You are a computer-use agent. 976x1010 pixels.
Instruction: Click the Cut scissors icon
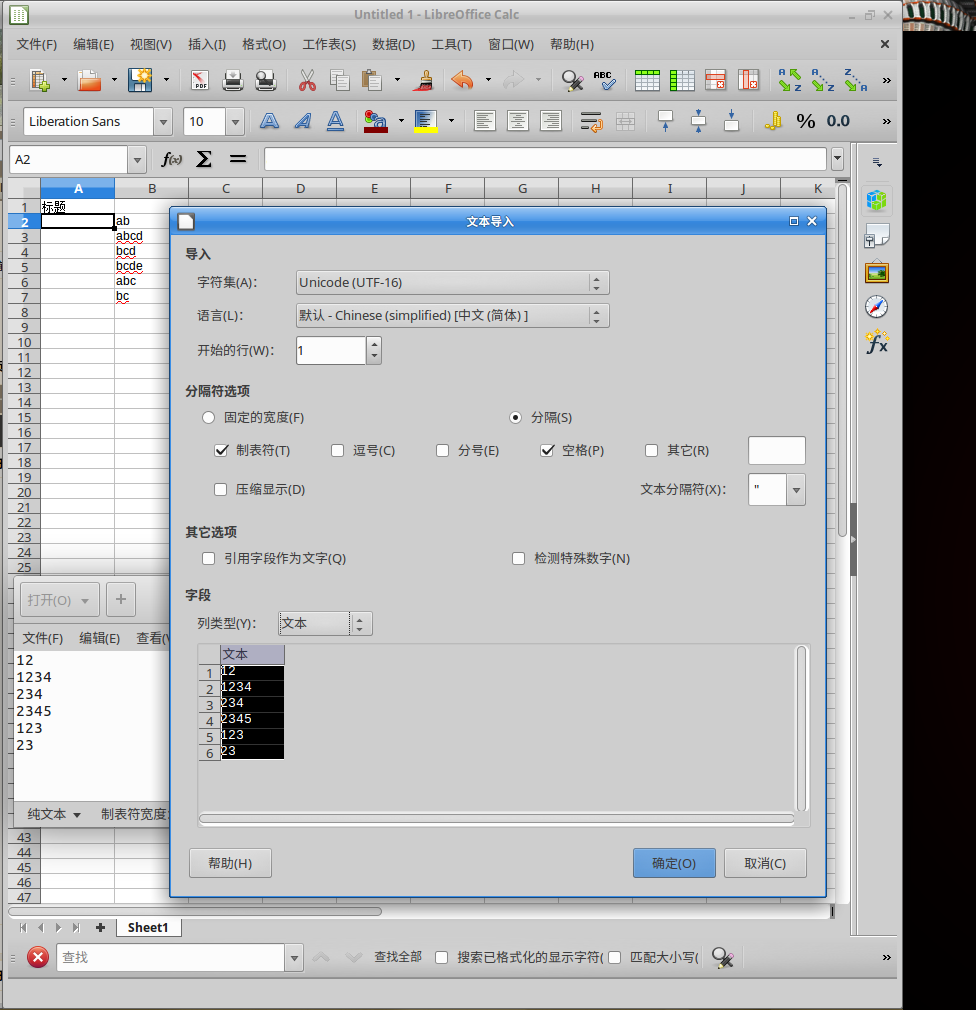click(x=307, y=81)
